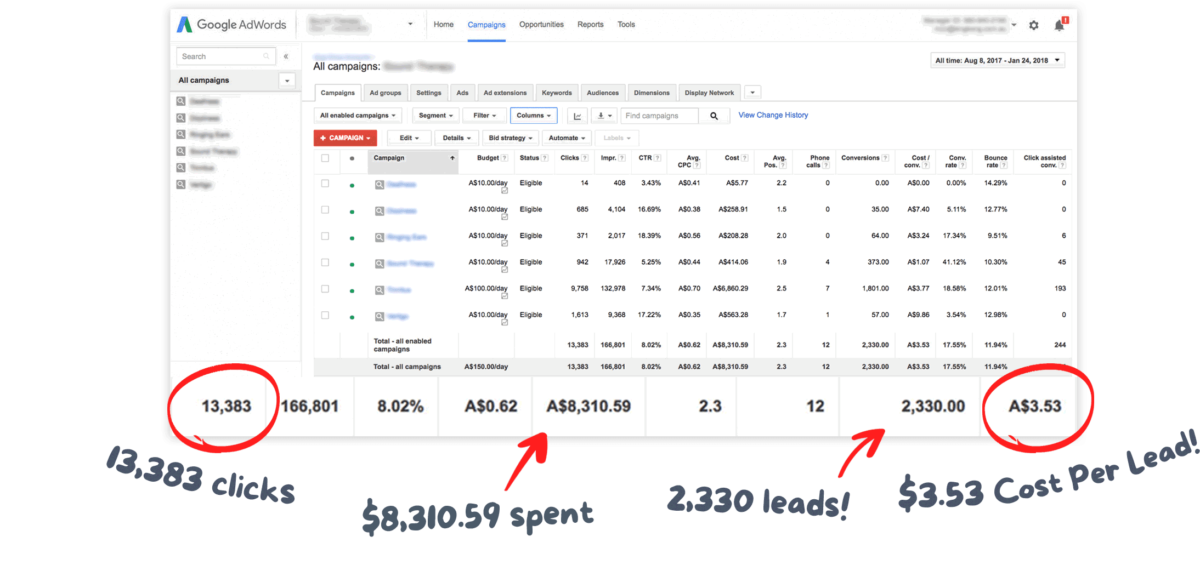Open the Columns dropdown

533,116
